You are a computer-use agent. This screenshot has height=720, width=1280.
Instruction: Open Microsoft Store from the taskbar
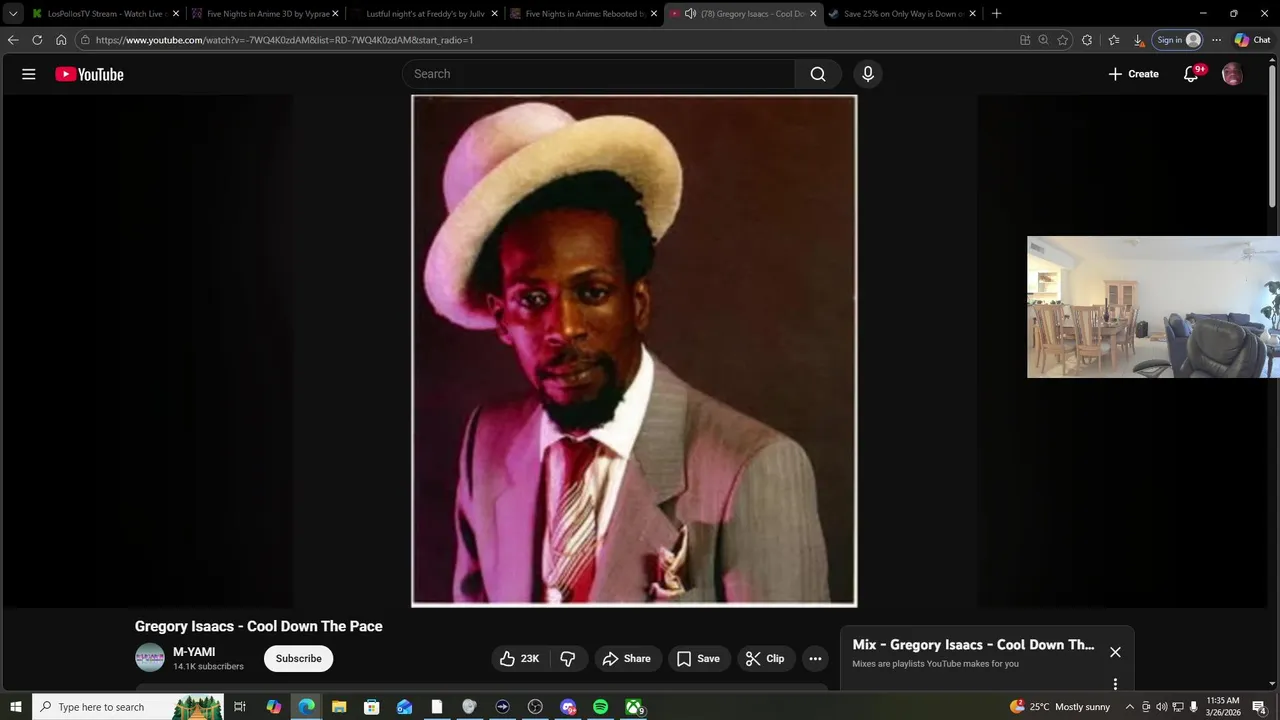point(371,707)
